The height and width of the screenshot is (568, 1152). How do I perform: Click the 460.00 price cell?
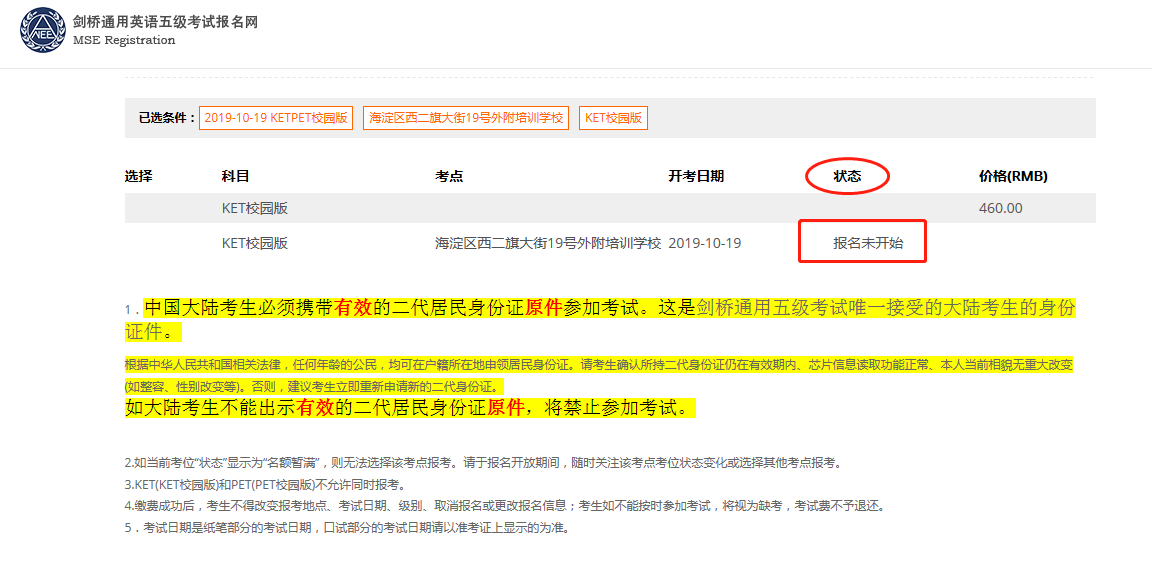click(x=1001, y=208)
